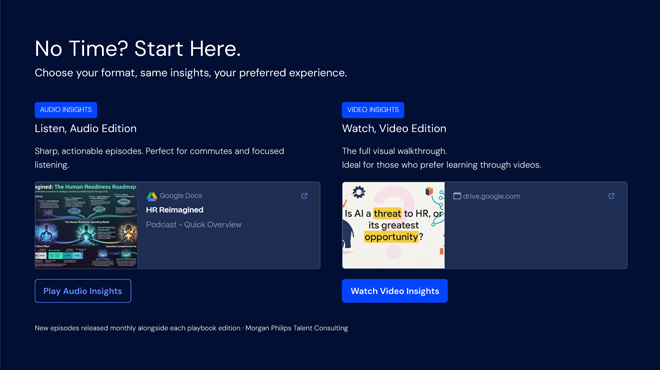Click the Choose your format subtitle text
The height and width of the screenshot is (370, 660).
pos(191,73)
